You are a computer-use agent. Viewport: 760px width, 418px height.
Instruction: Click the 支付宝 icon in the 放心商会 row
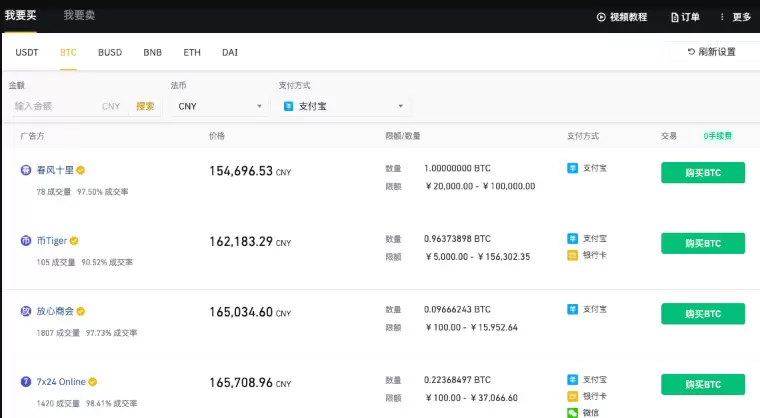[572, 309]
